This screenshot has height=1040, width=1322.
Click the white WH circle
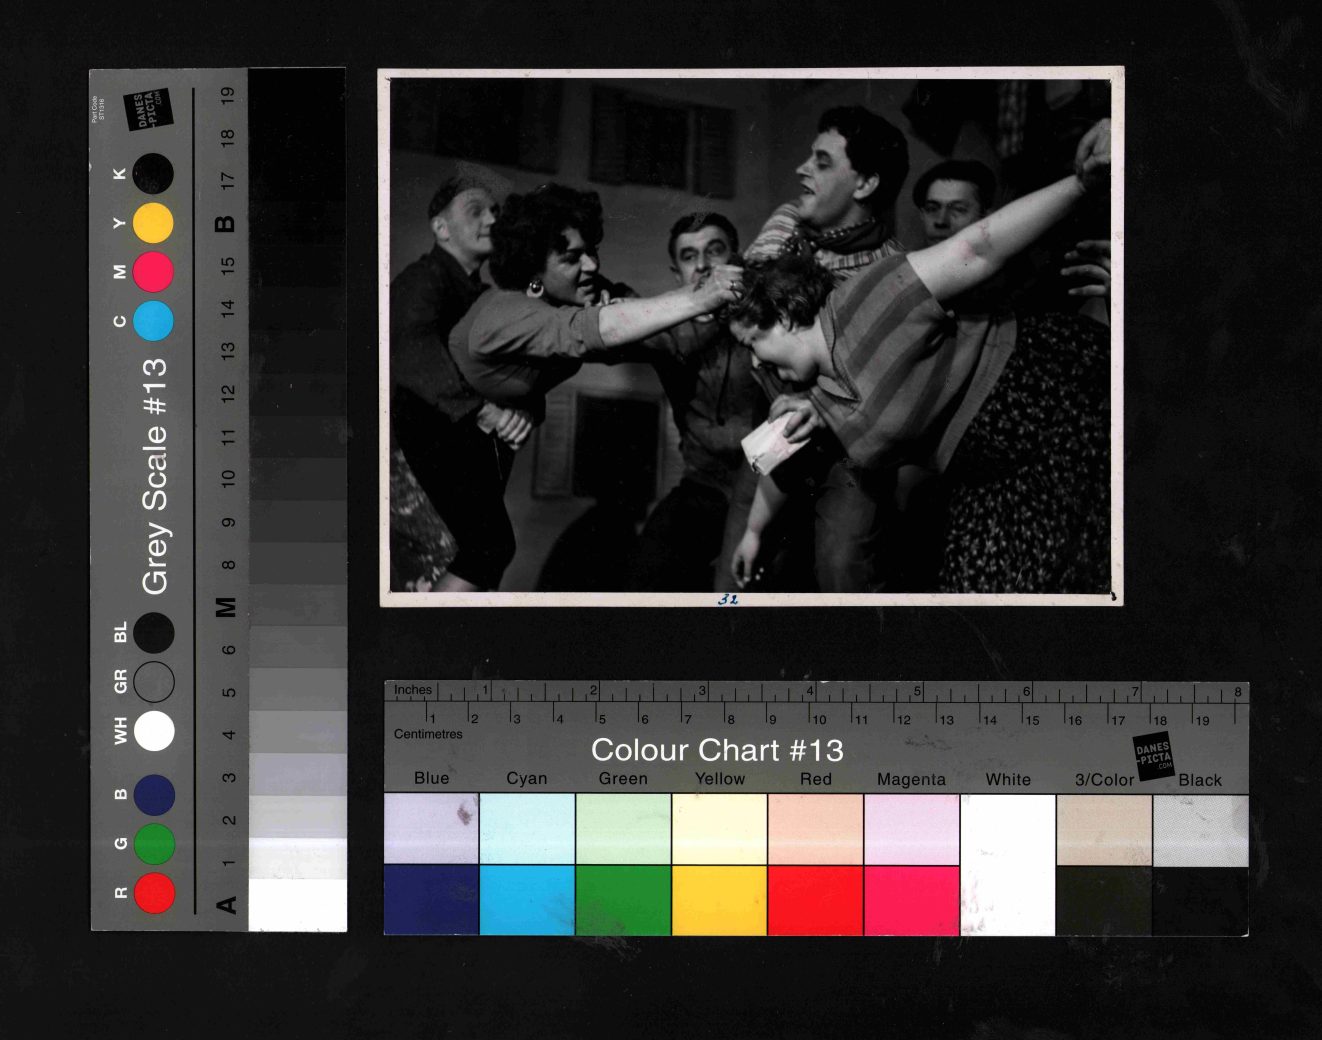[x=154, y=730]
